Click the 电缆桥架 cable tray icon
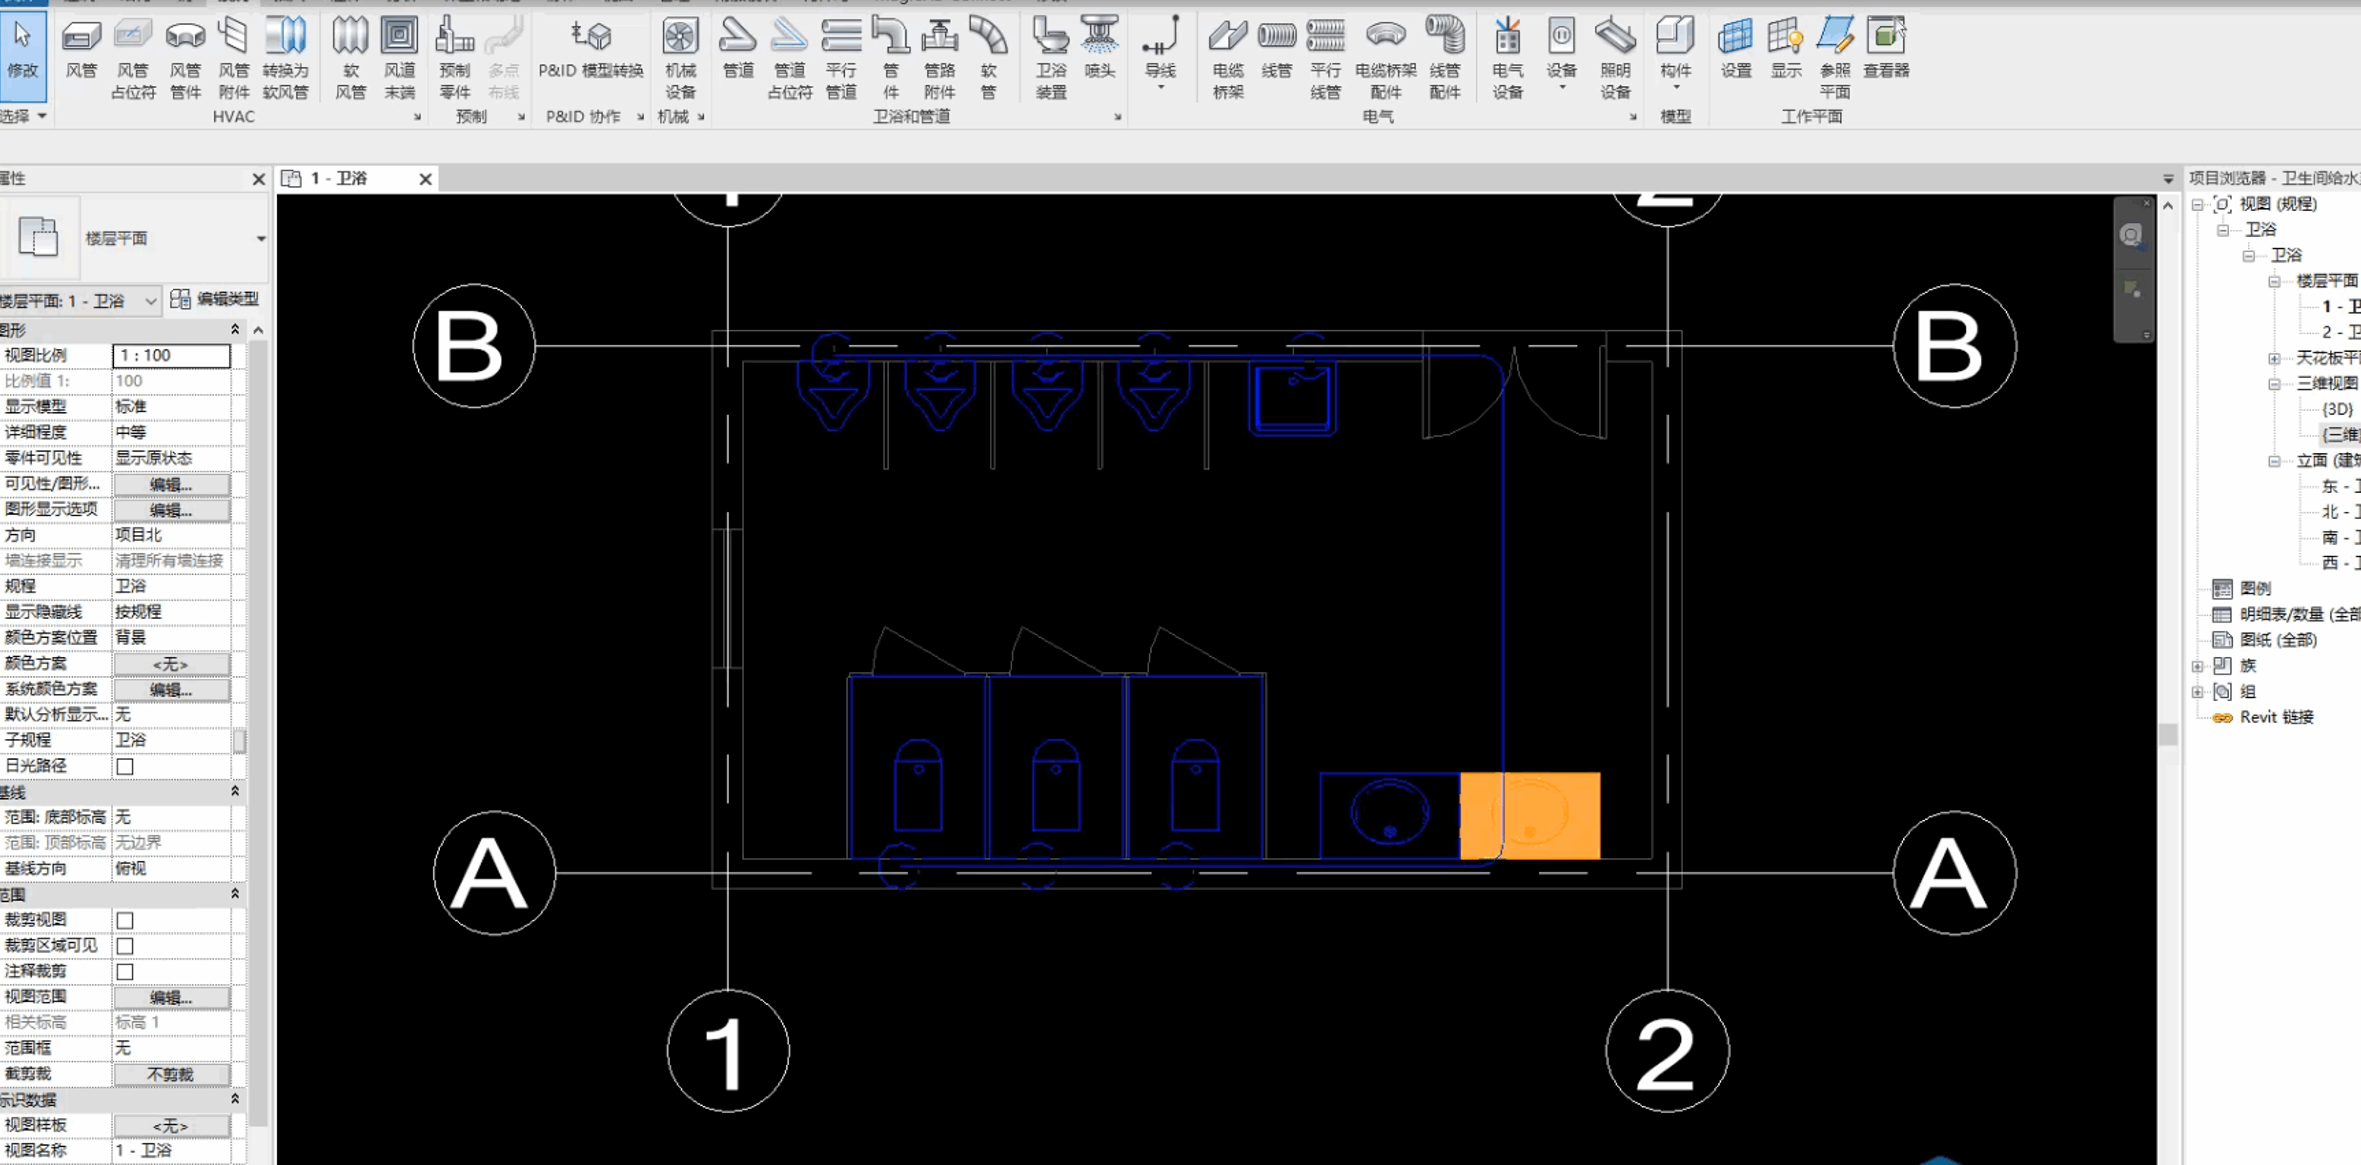2361x1165 pixels. 1227,59
